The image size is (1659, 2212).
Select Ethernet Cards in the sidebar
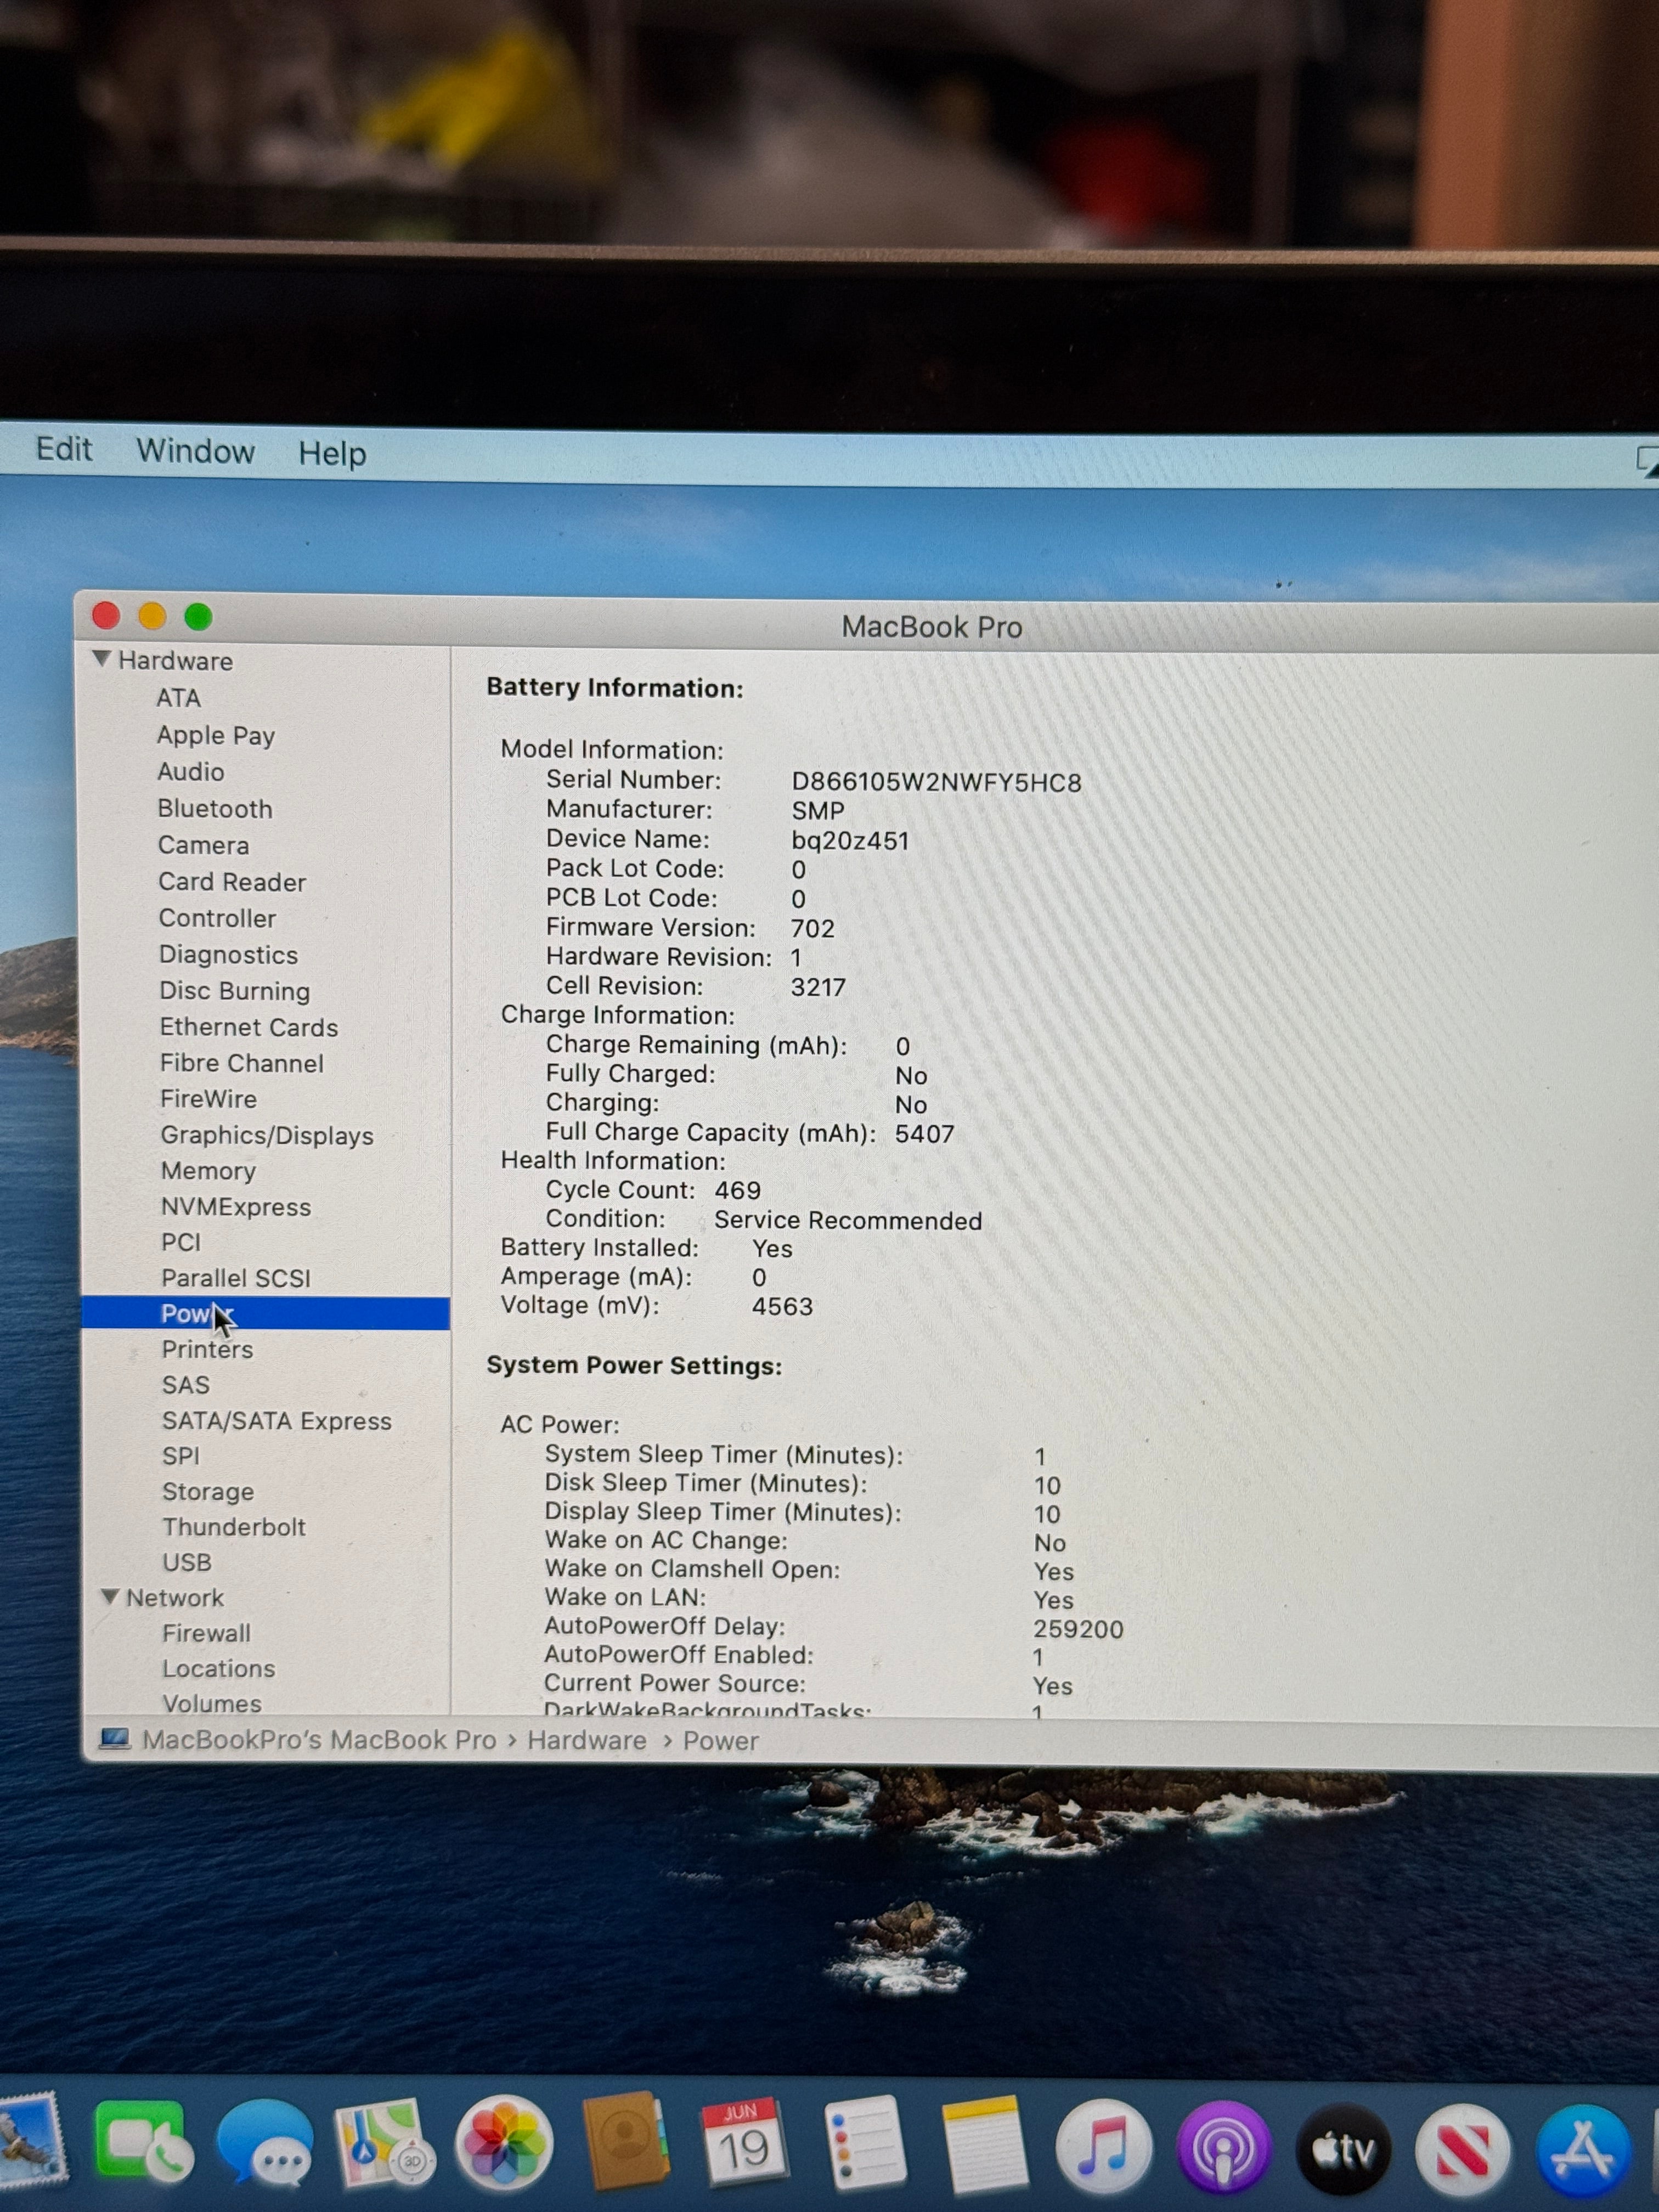249,1027
